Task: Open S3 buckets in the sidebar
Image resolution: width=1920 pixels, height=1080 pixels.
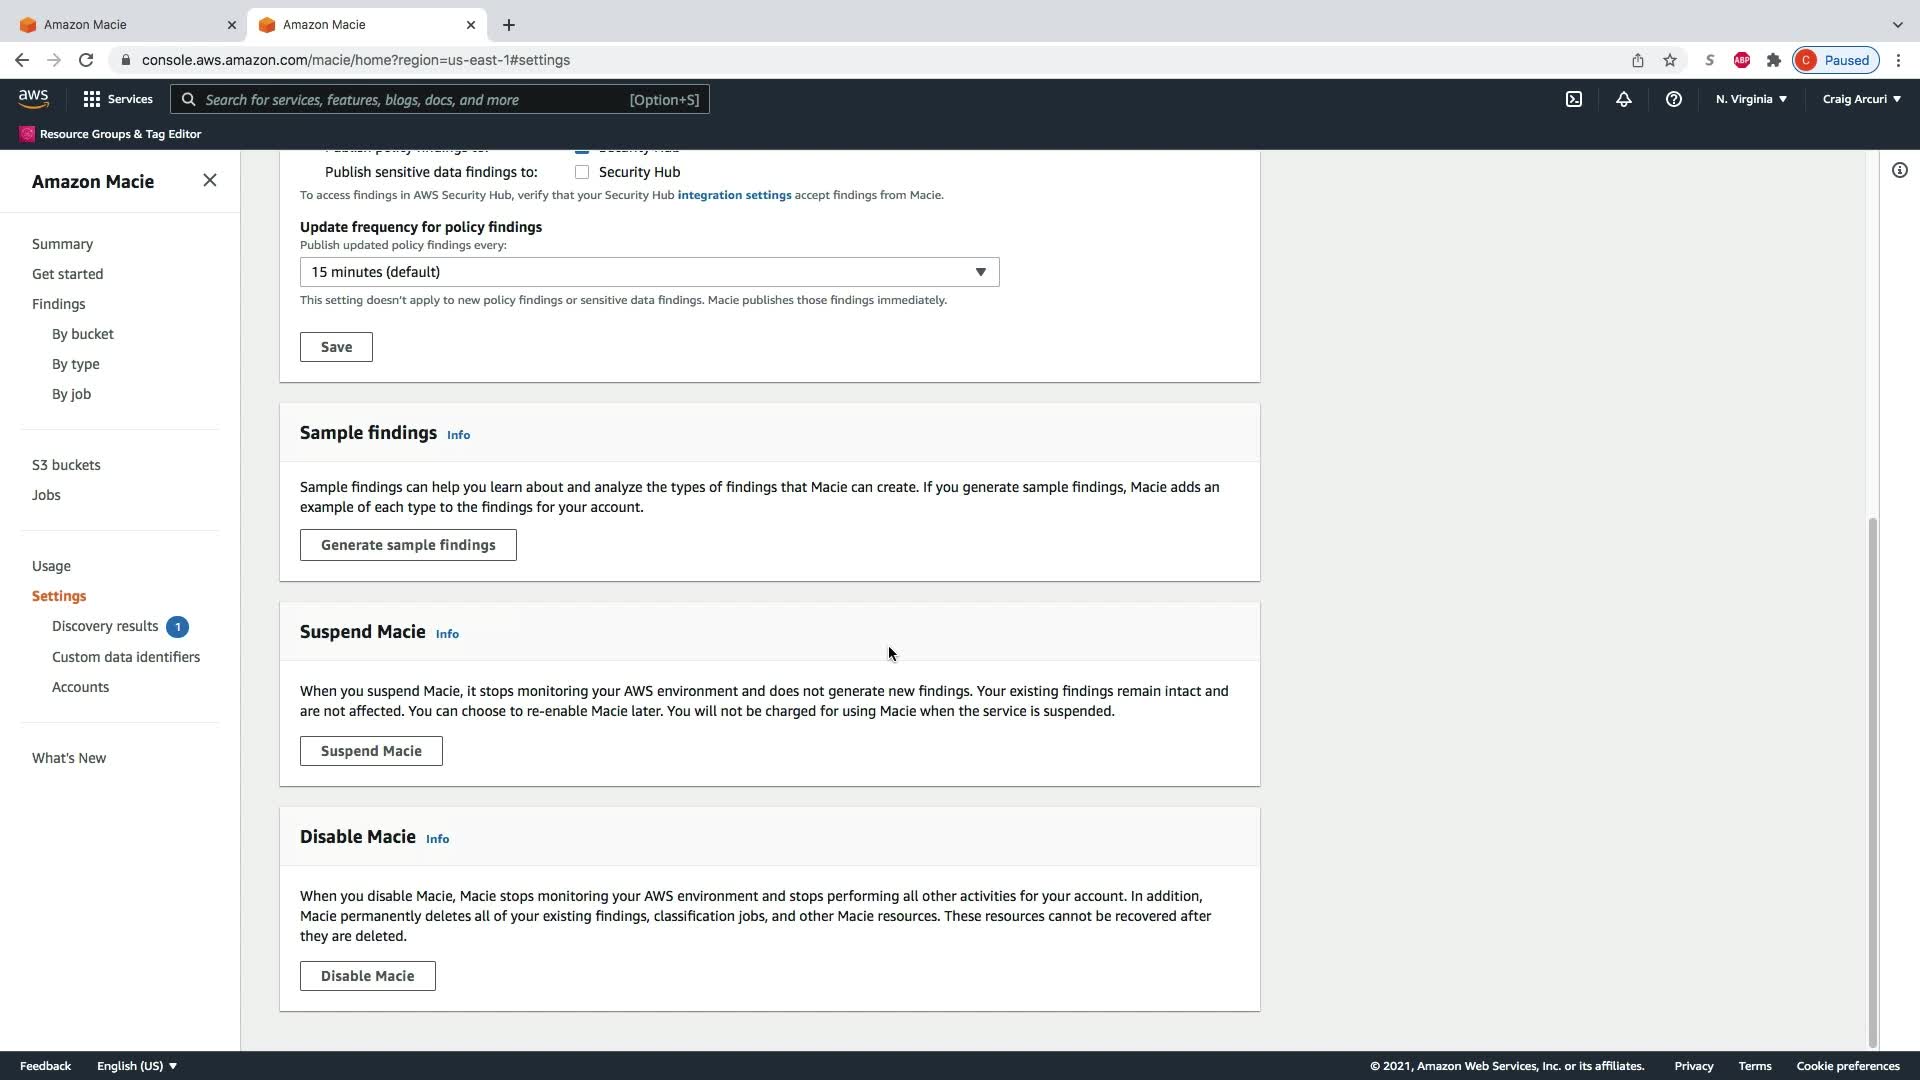Action: click(66, 465)
